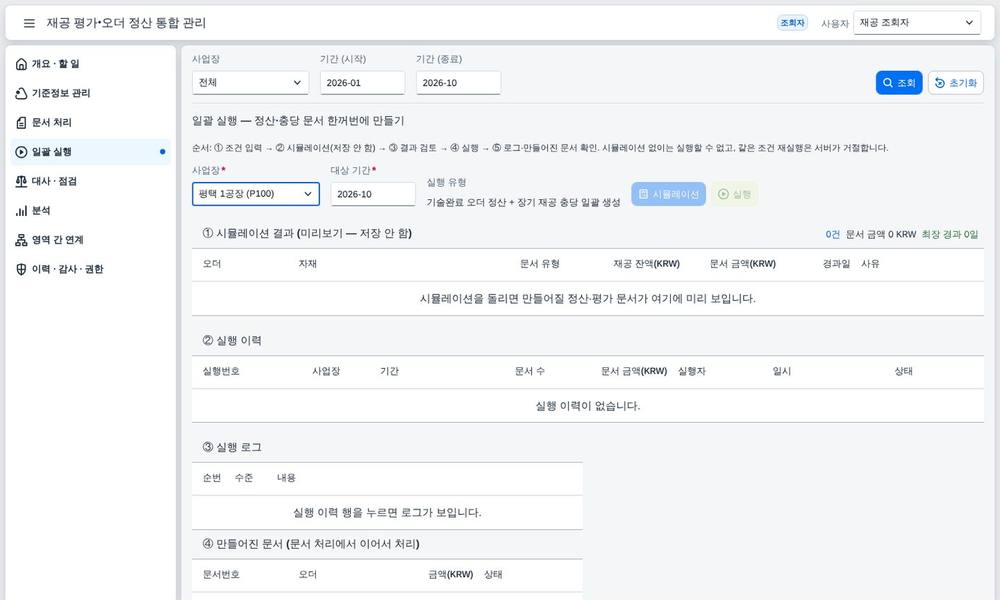Click the 조회 search button
The image size is (1000, 600).
click(x=899, y=83)
